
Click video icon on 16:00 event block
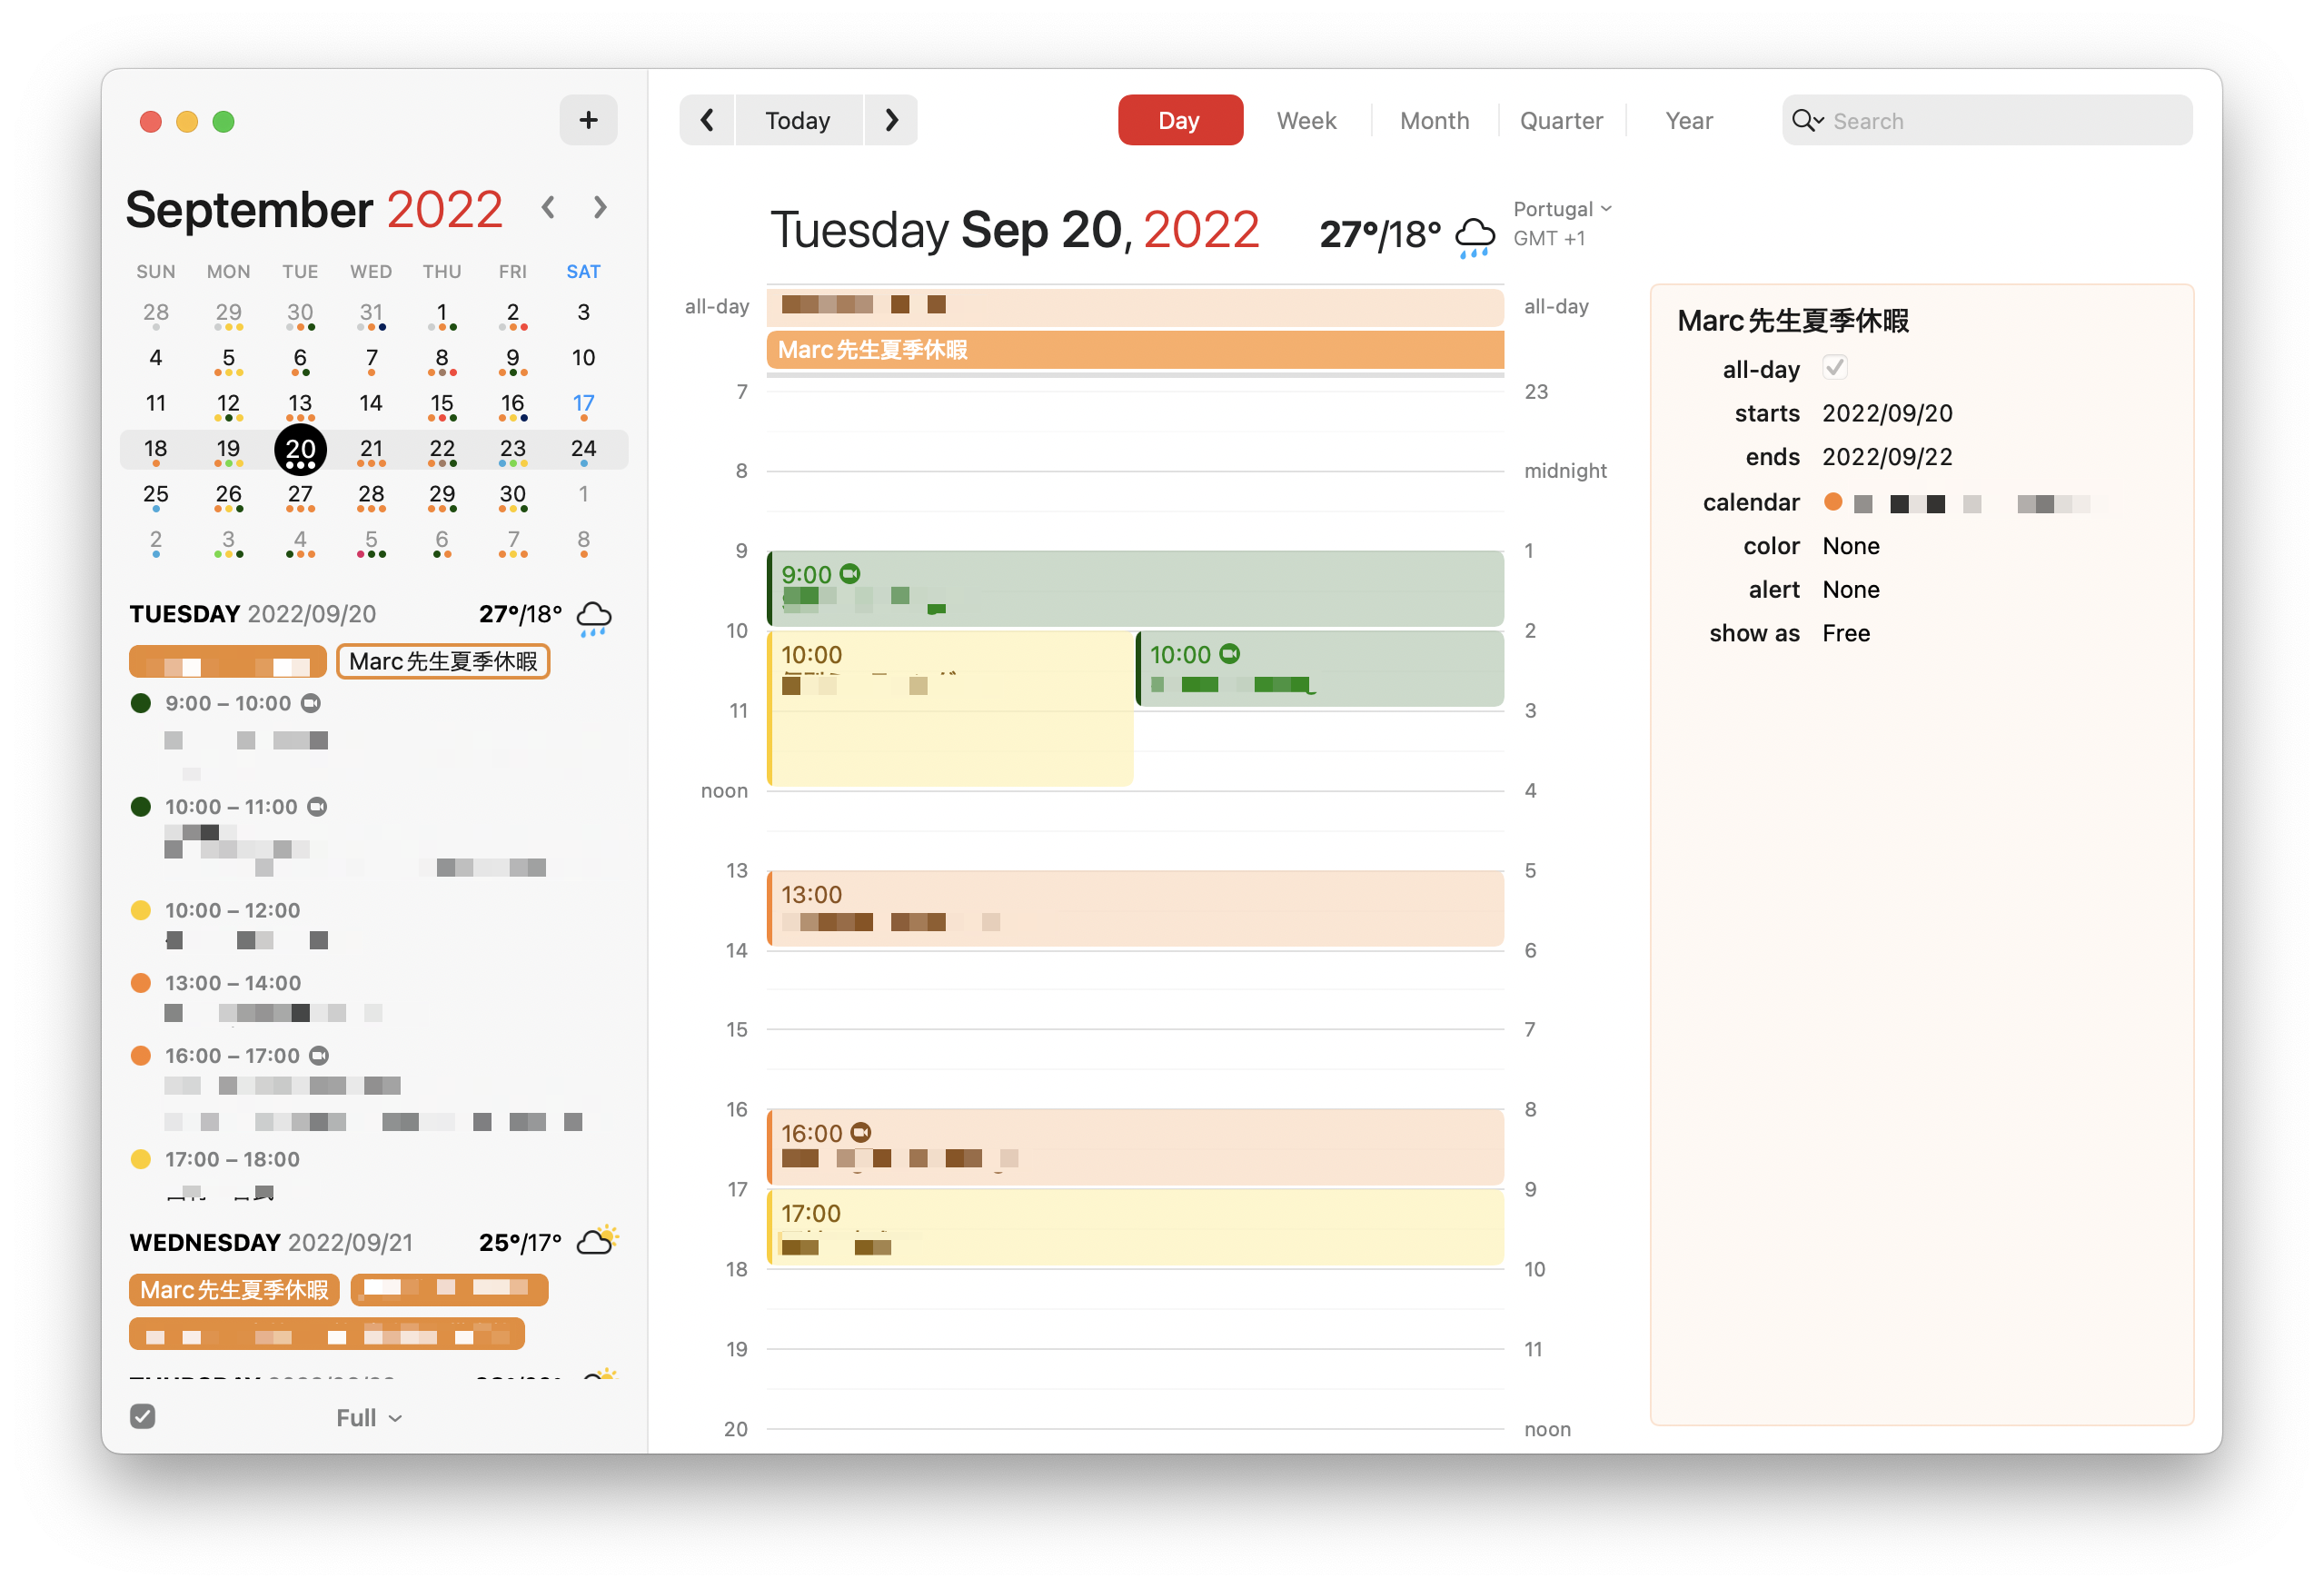tap(861, 1132)
